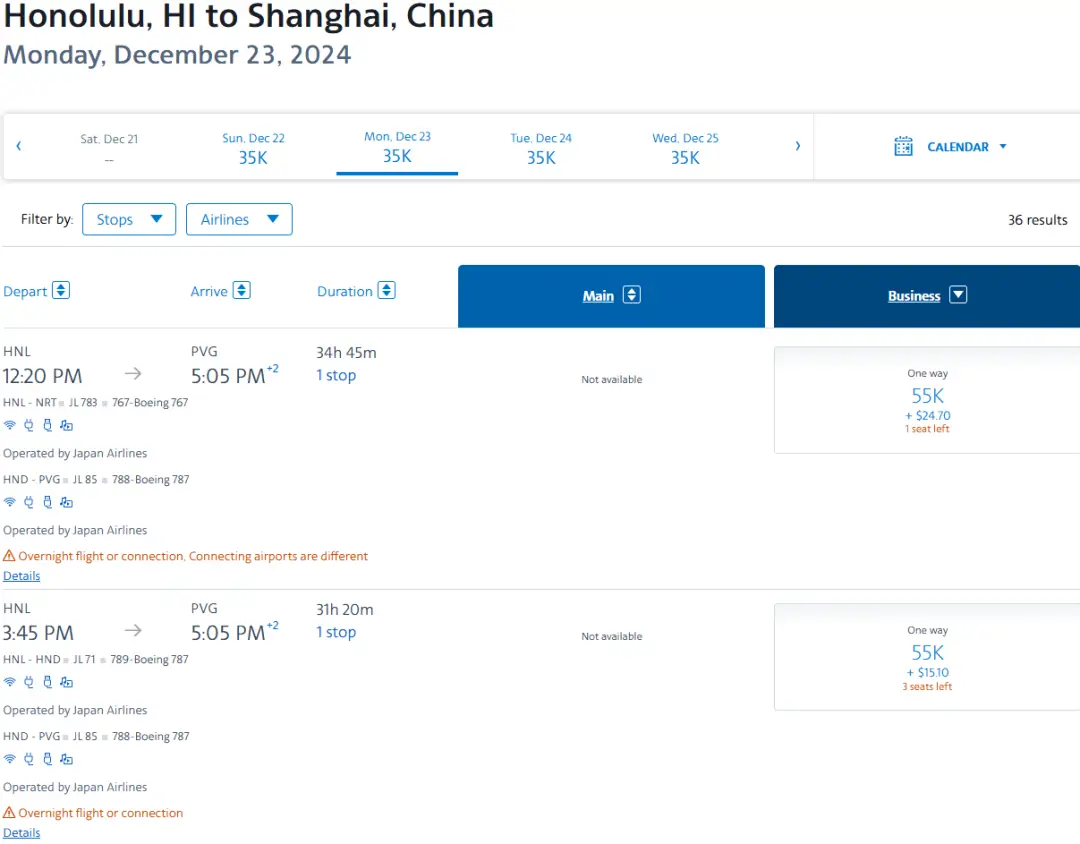Toggle the sort by Depart time control
Image resolution: width=1080 pixels, height=844 pixels.
click(61, 291)
